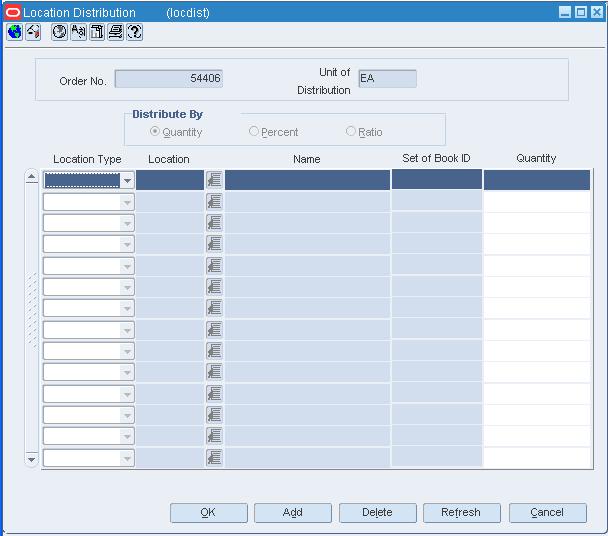Image resolution: width=608 pixels, height=536 pixels.
Task: Click the eraser/clear toolbar icon
Action: click(x=33, y=32)
